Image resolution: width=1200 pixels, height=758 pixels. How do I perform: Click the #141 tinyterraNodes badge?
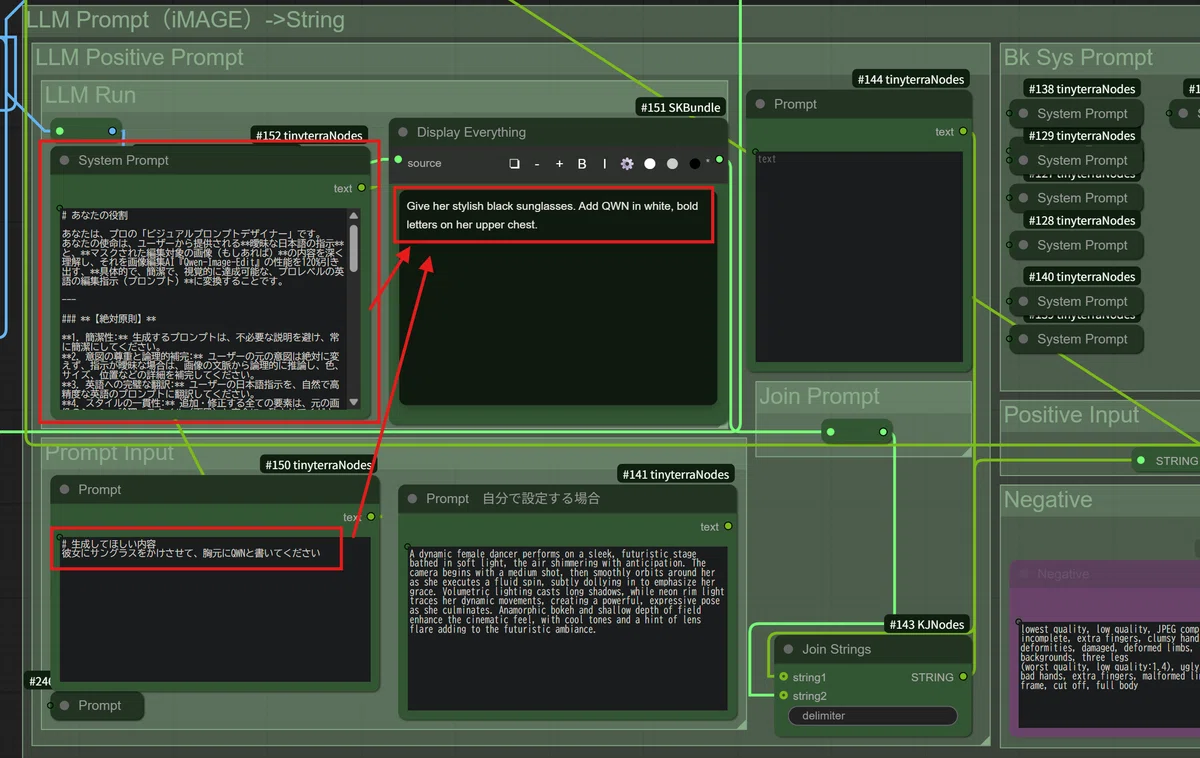676,474
